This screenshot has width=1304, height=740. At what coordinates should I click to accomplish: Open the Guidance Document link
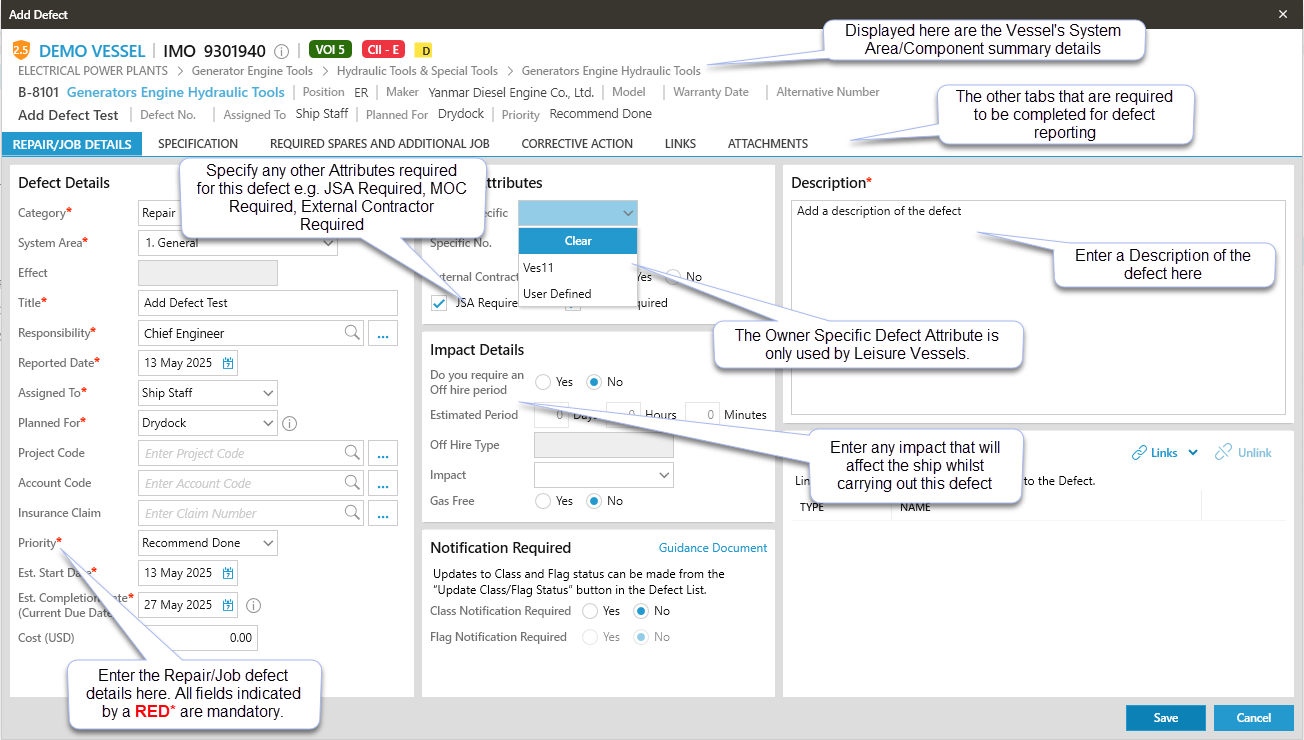tap(713, 548)
